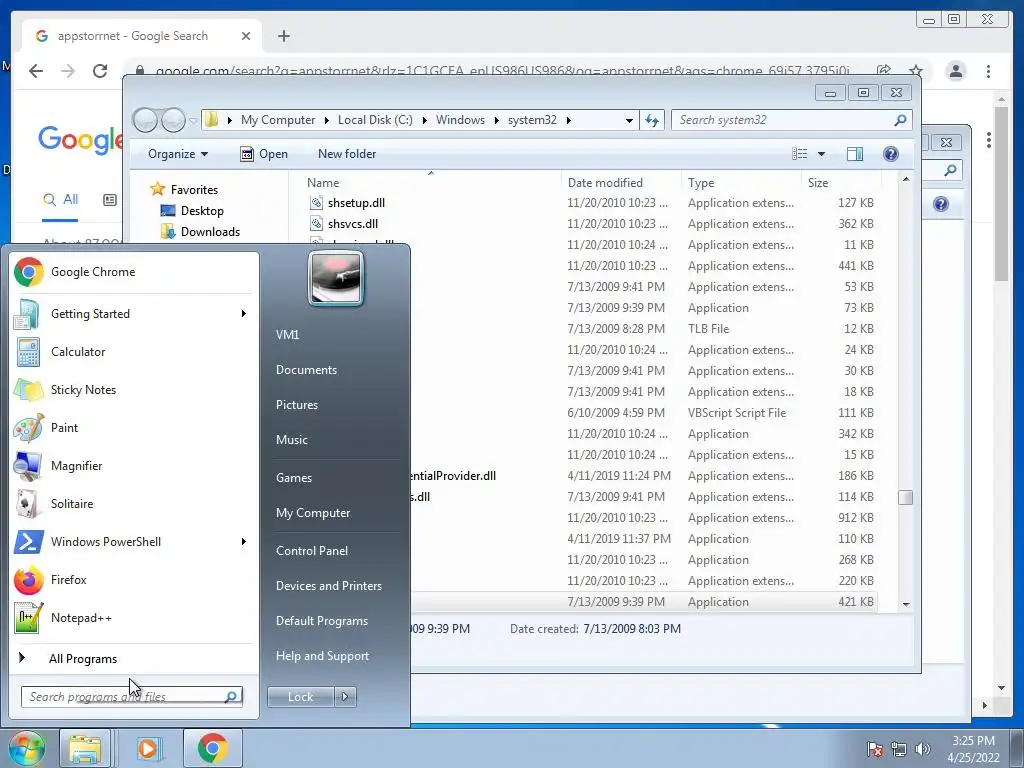
Task: Open Windows Explorer taskbar icon
Action: 85,748
